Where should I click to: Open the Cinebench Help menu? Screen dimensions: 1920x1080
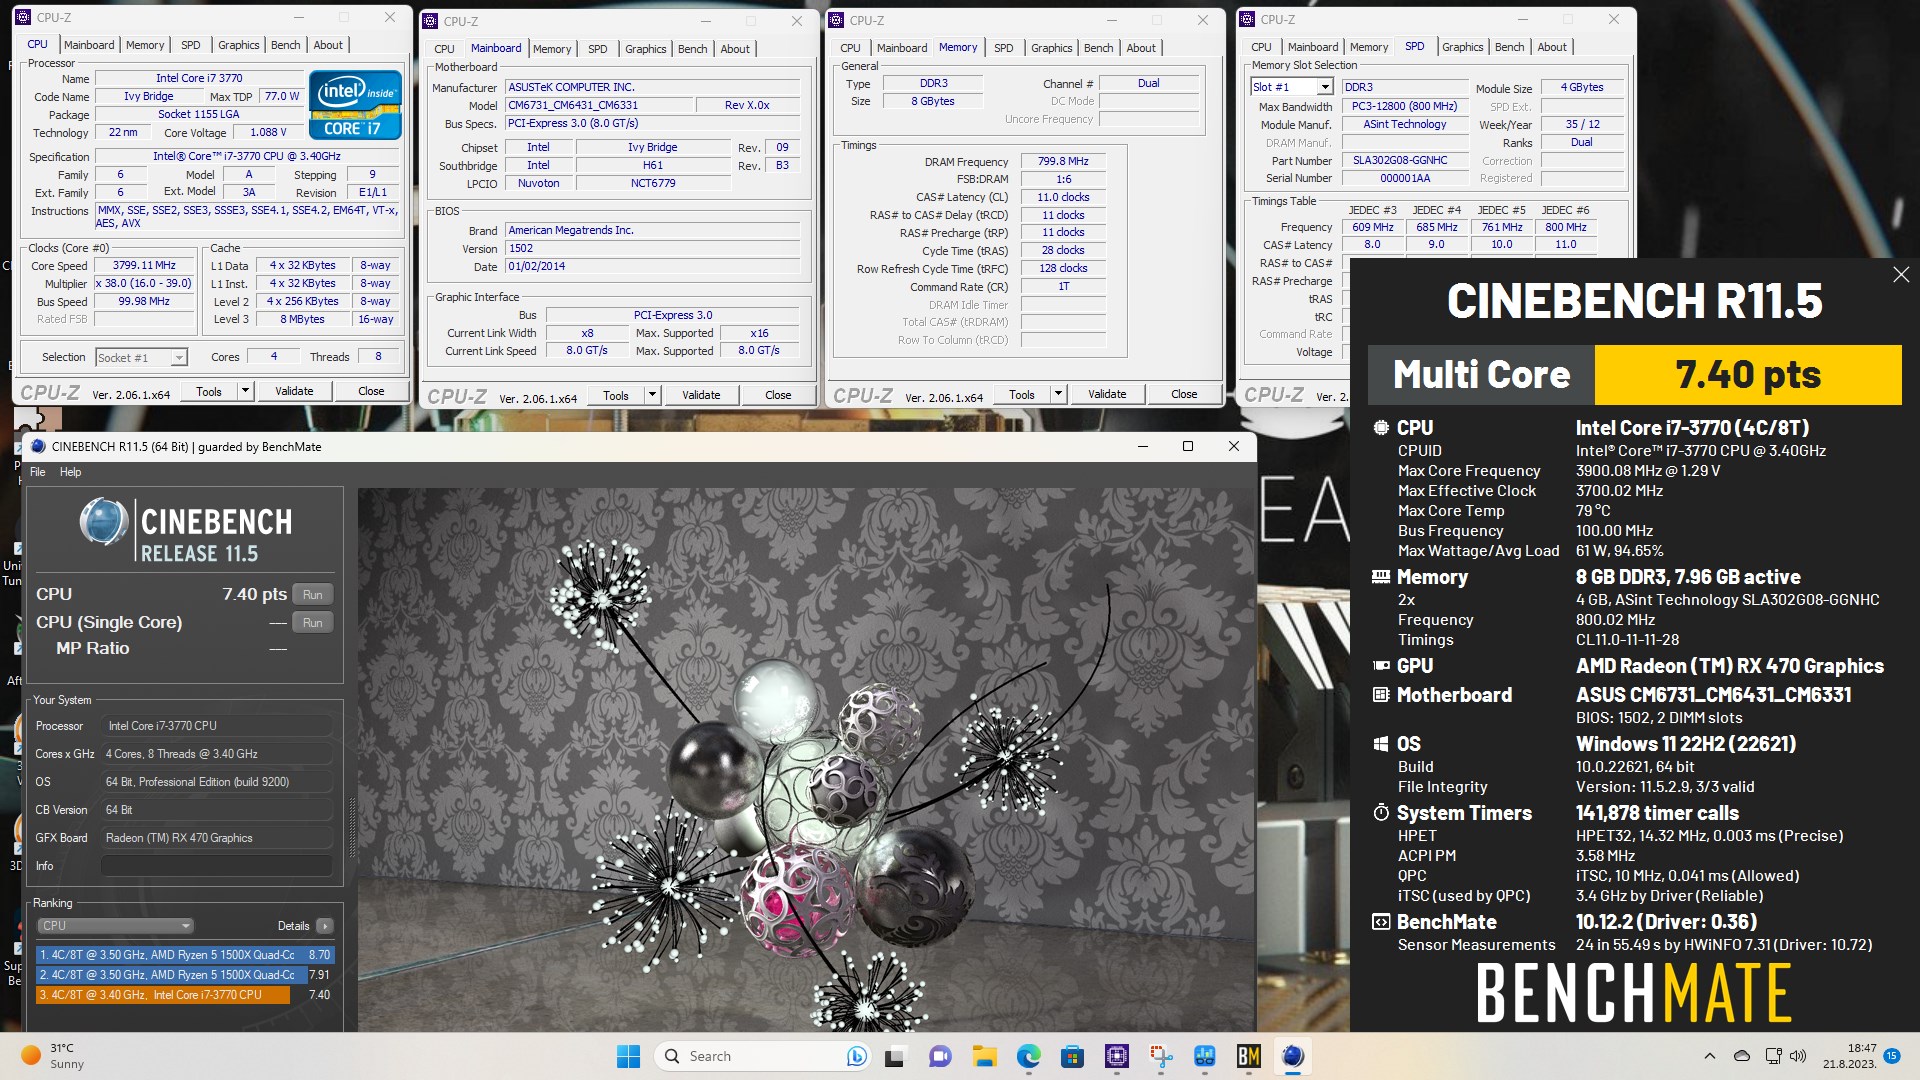click(70, 472)
